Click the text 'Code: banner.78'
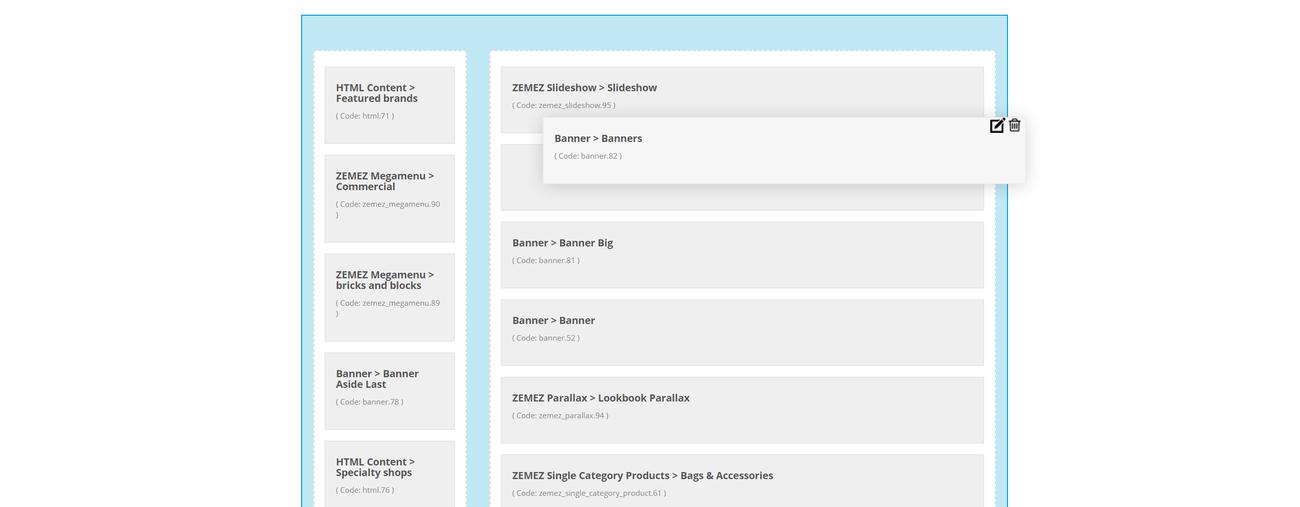Image resolution: width=1300 pixels, height=507 pixels. pyautogui.click(x=370, y=402)
